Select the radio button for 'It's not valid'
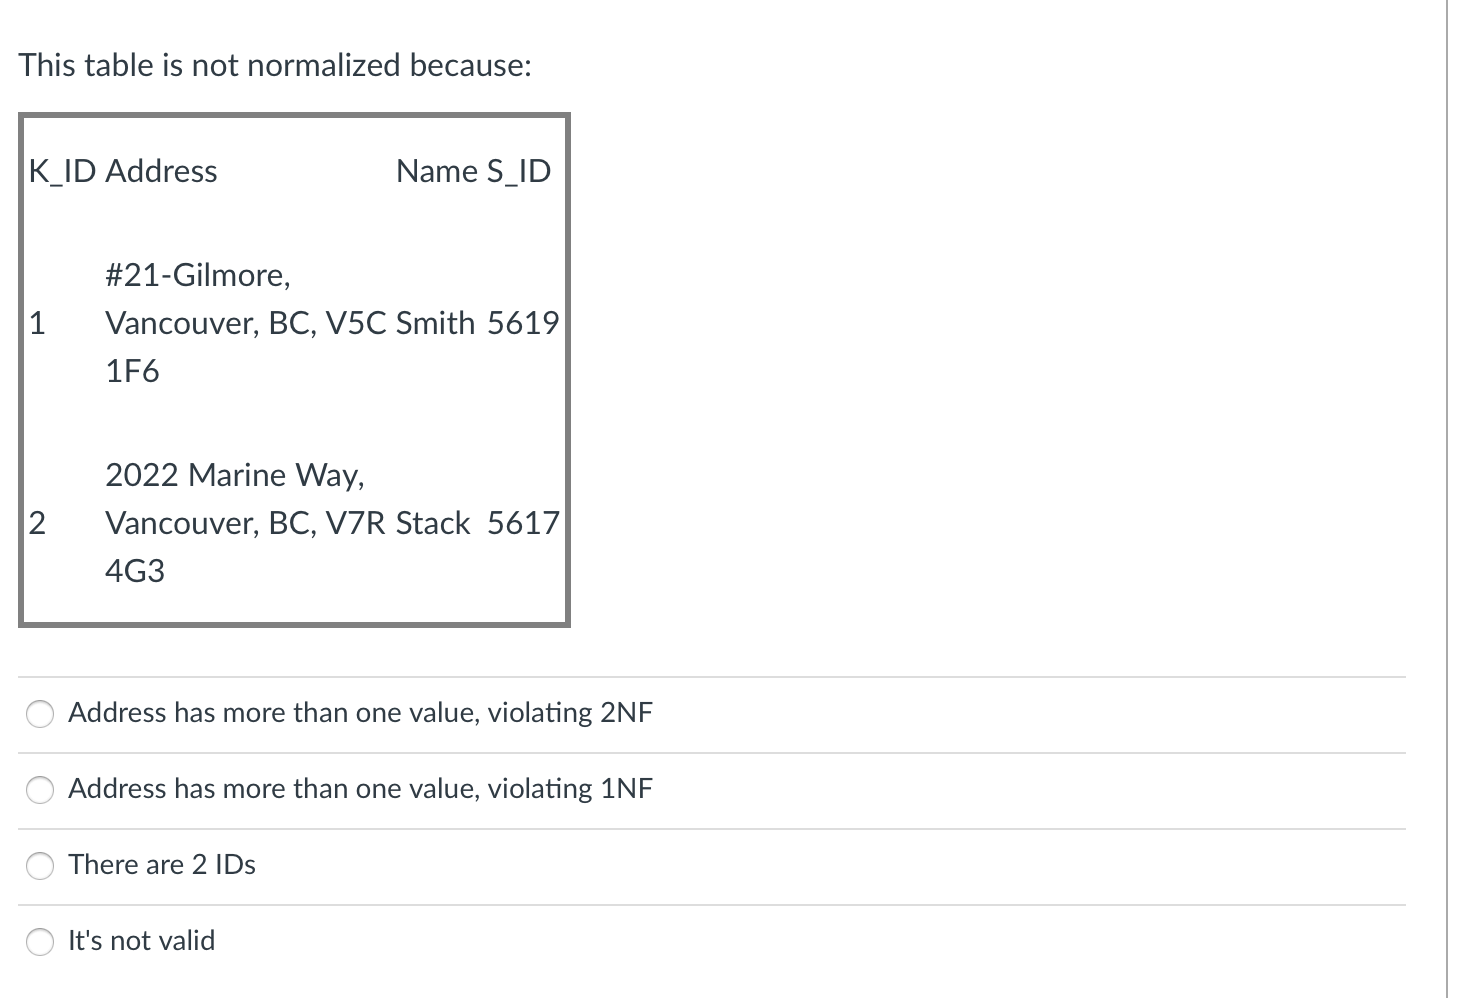The width and height of the screenshot is (1462, 998). [39, 941]
